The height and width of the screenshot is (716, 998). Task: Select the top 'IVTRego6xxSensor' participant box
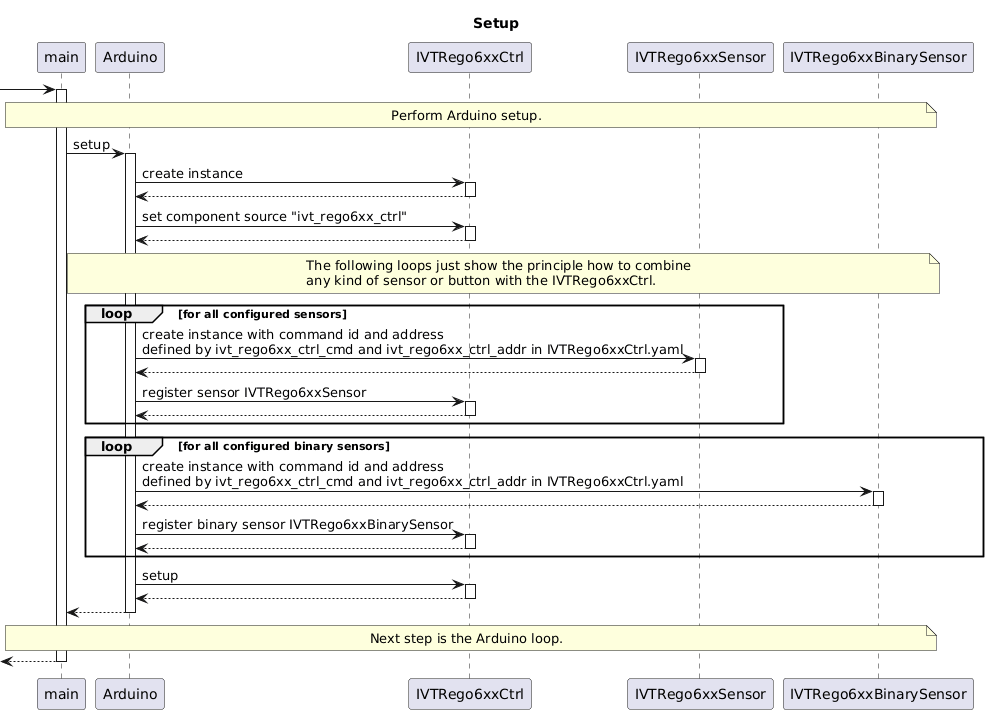coord(700,57)
